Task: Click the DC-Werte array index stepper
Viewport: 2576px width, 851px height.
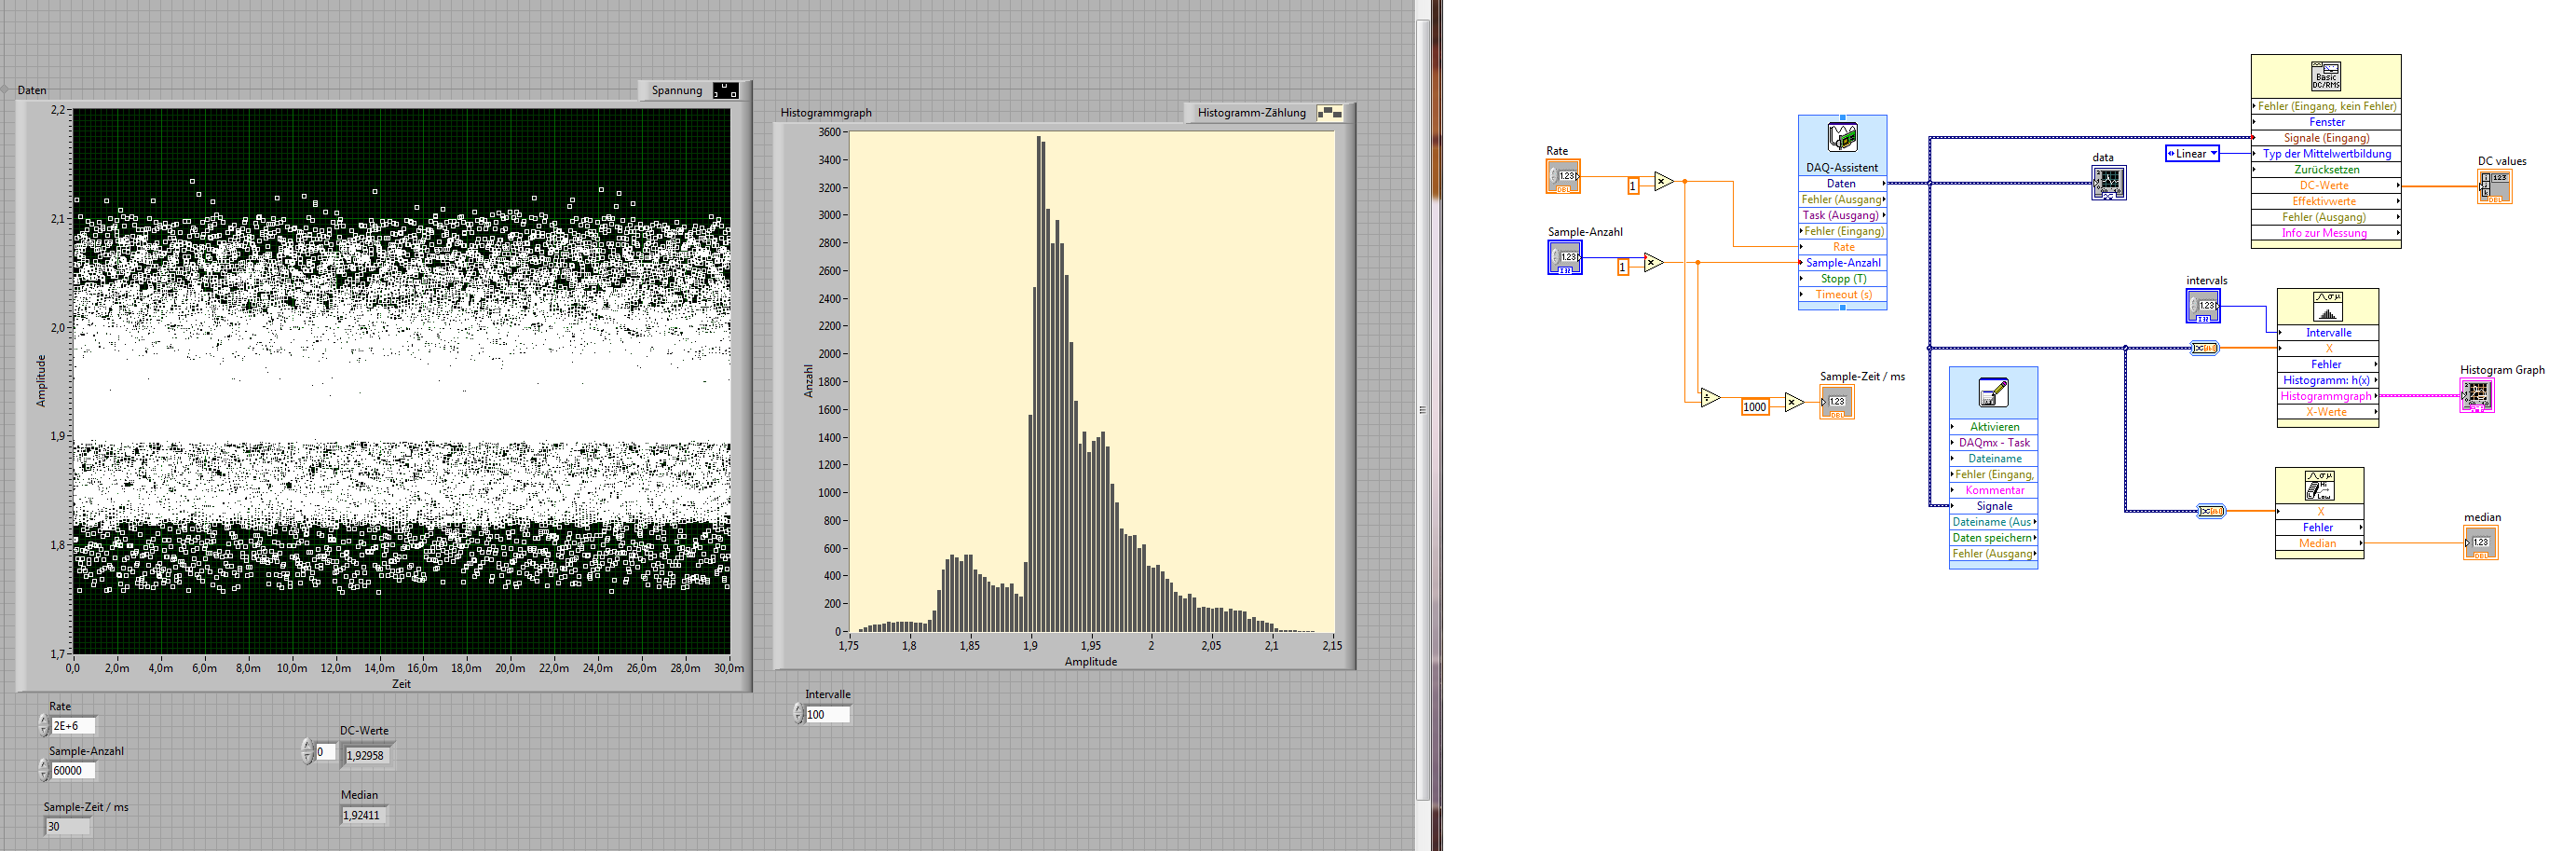Action: [307, 752]
